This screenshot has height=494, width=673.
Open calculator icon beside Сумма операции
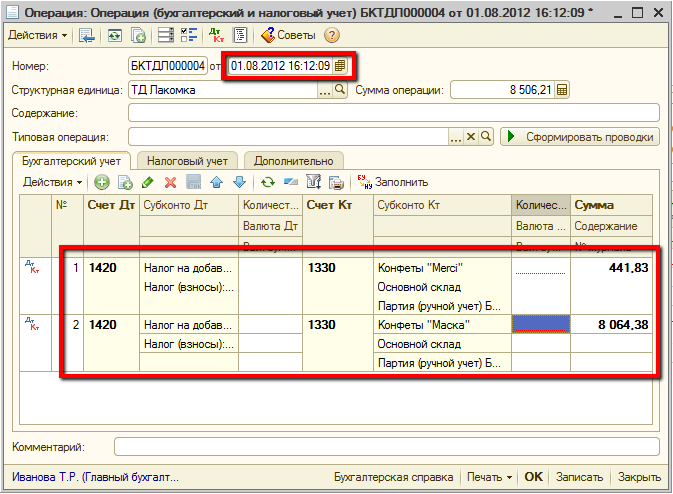tap(562, 90)
